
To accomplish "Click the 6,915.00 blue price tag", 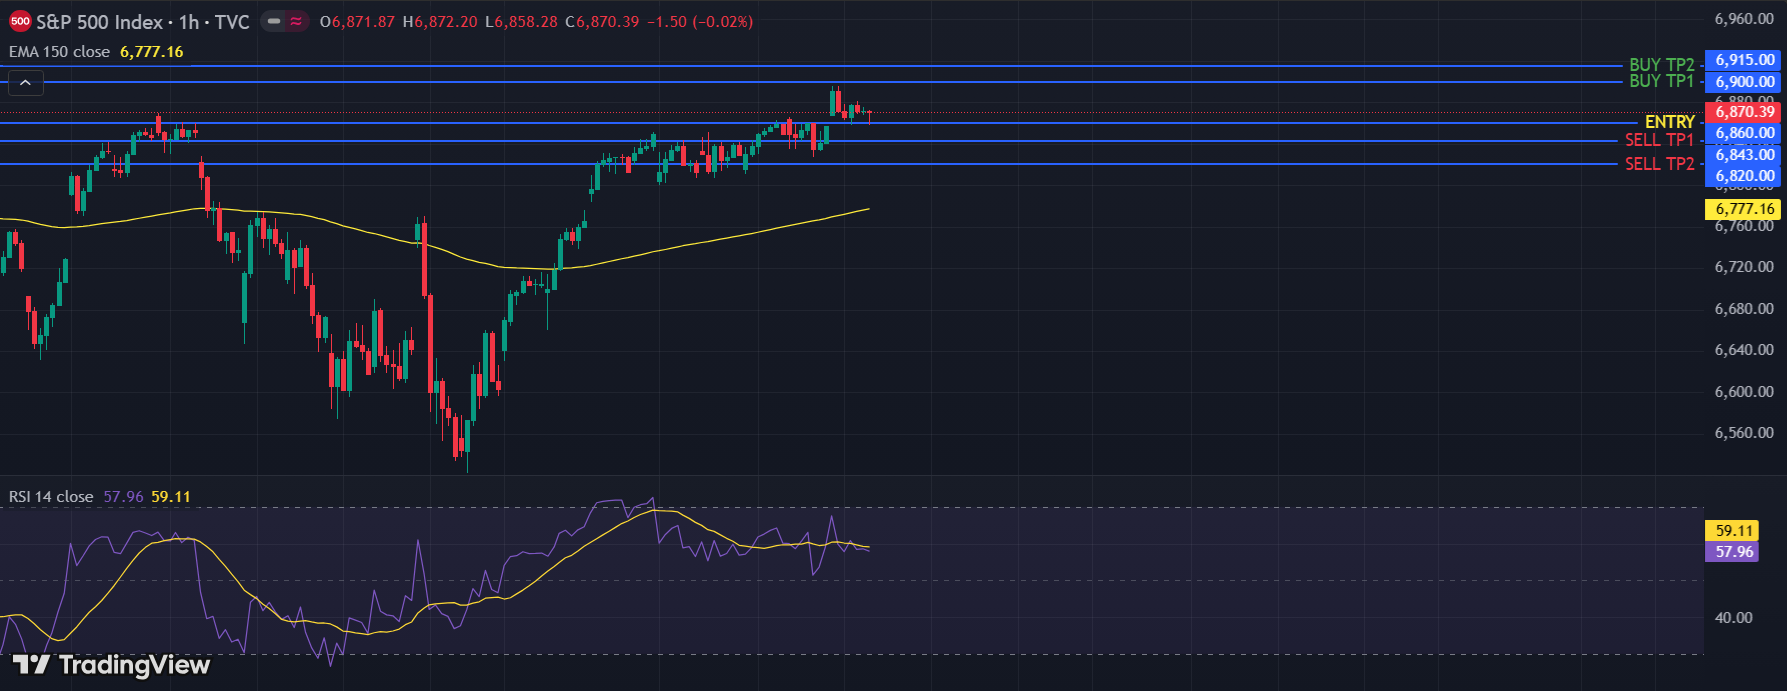I will [x=1744, y=60].
